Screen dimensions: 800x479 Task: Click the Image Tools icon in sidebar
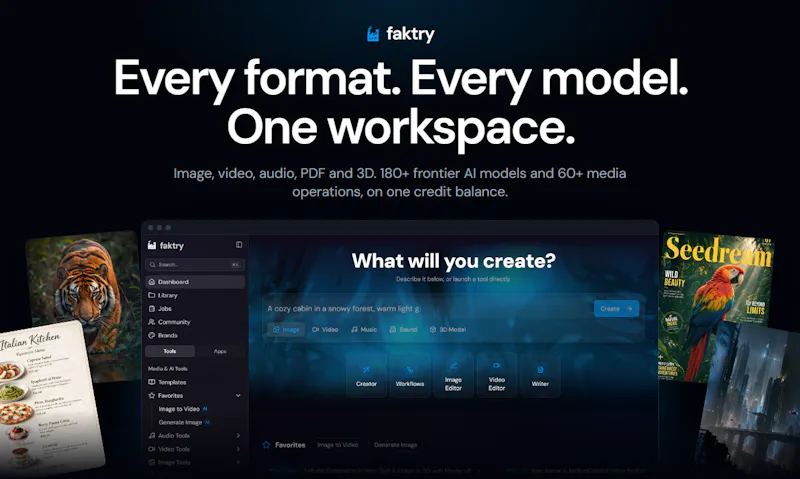point(152,462)
